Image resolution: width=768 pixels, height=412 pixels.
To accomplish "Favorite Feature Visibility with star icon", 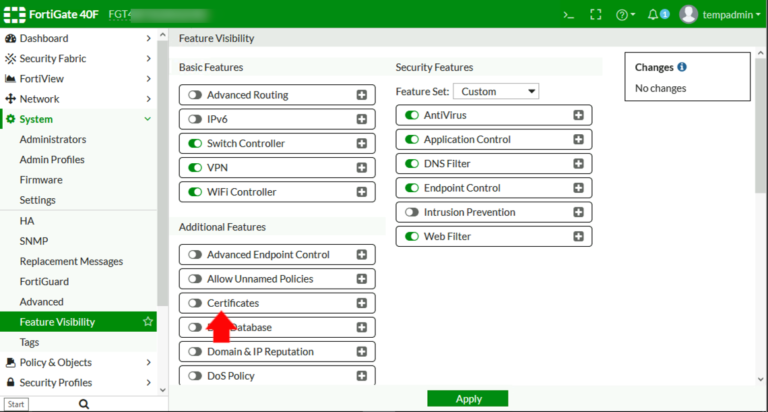I will pyautogui.click(x=147, y=321).
